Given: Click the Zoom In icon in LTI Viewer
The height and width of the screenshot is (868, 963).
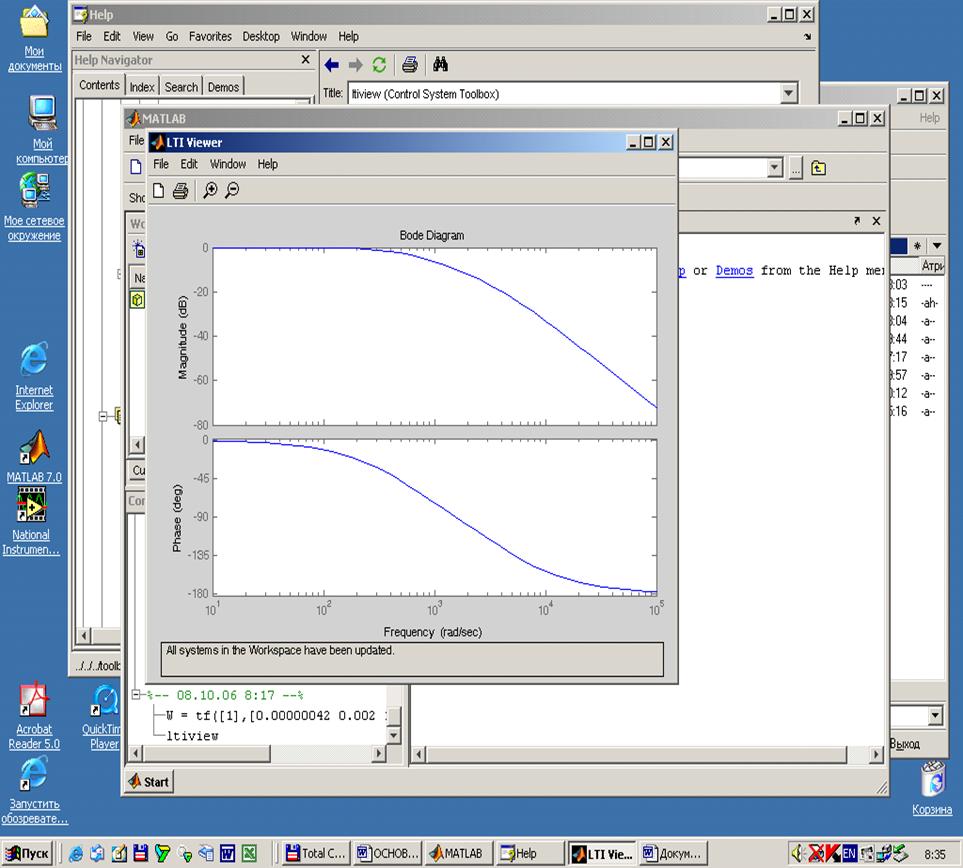Looking at the screenshot, I should tap(210, 191).
